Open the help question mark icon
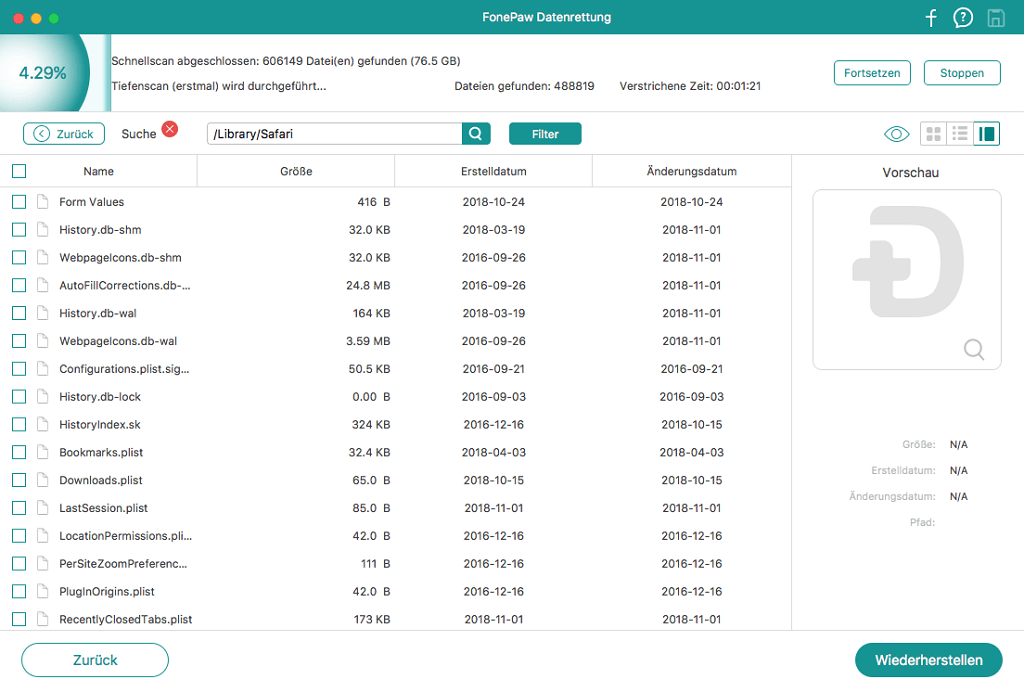The width and height of the screenshot is (1024, 692). click(x=963, y=18)
